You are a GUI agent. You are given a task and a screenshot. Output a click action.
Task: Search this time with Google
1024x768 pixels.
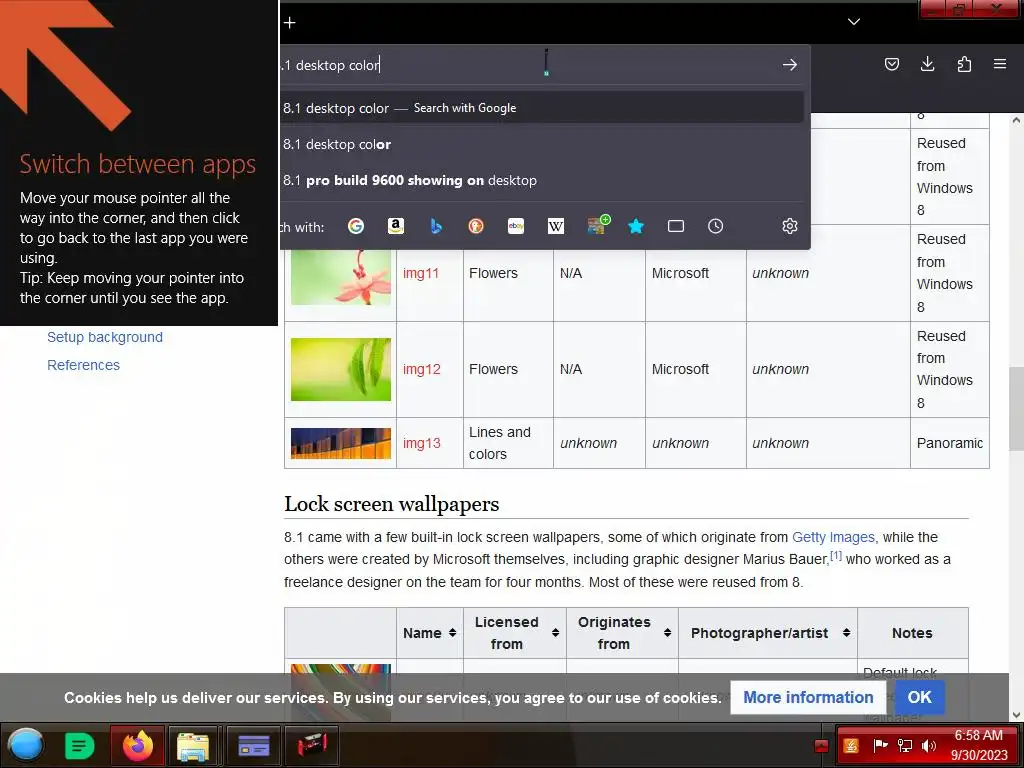point(356,227)
